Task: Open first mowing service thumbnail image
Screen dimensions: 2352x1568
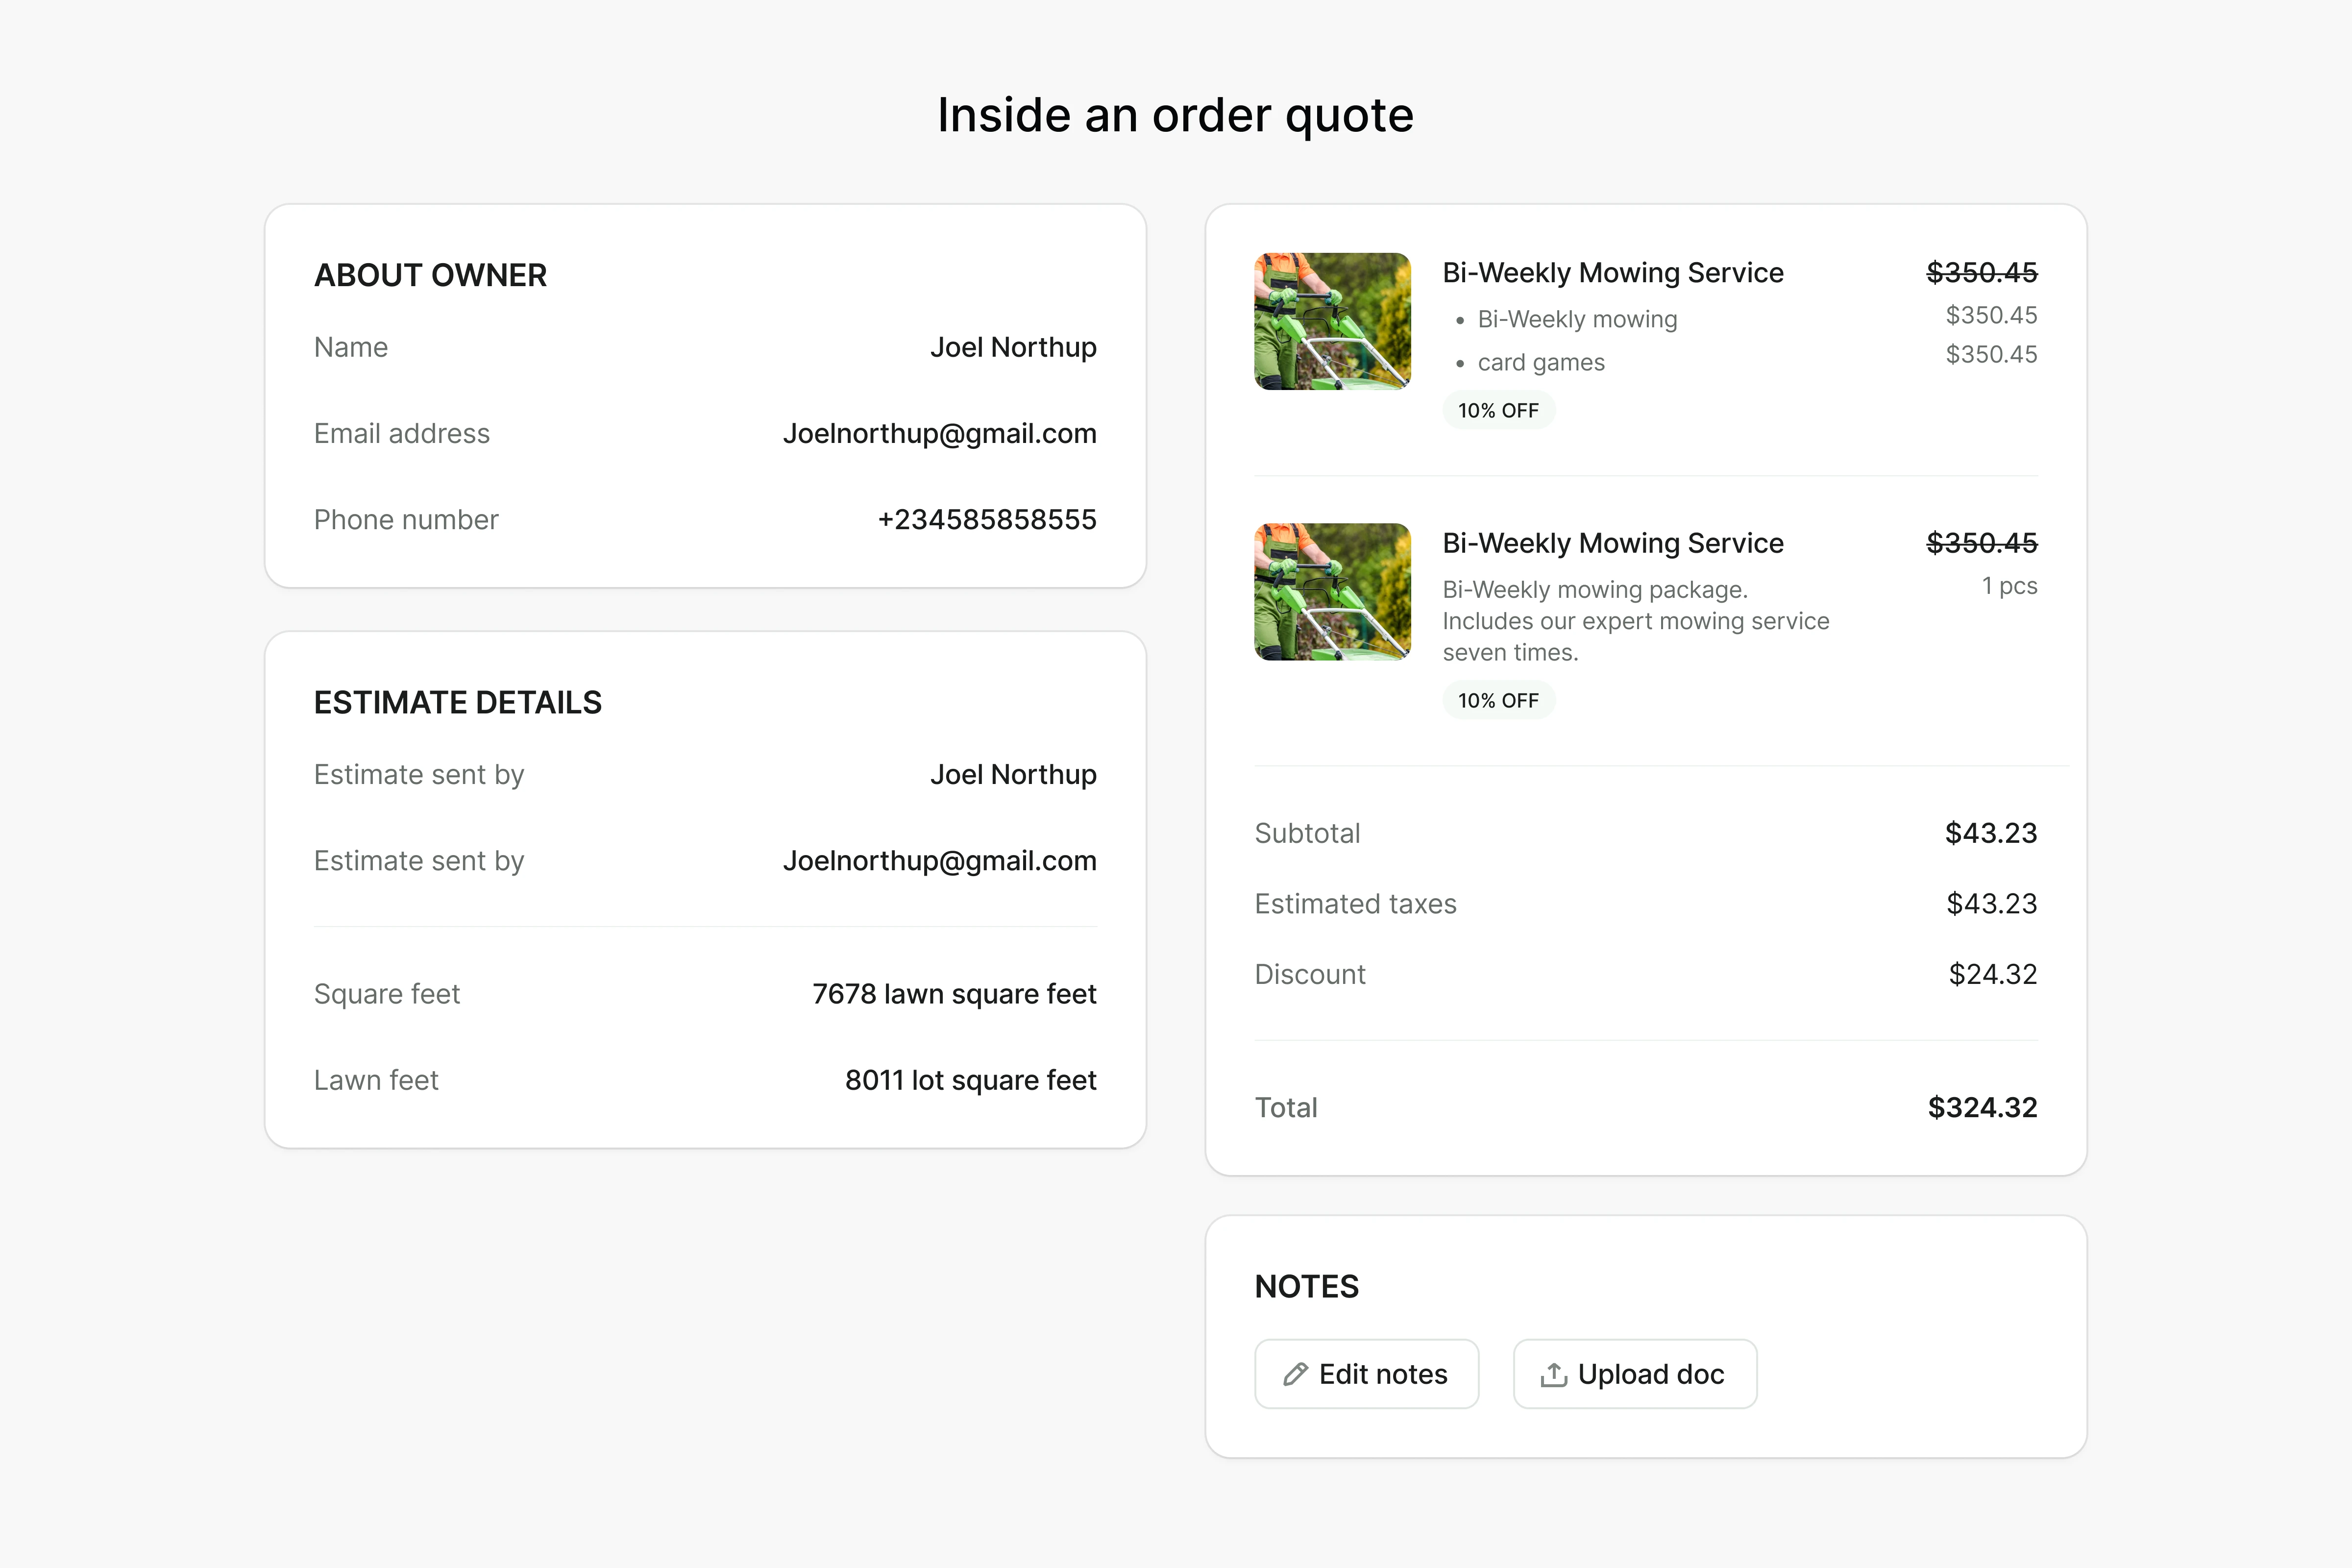Action: [x=1332, y=321]
